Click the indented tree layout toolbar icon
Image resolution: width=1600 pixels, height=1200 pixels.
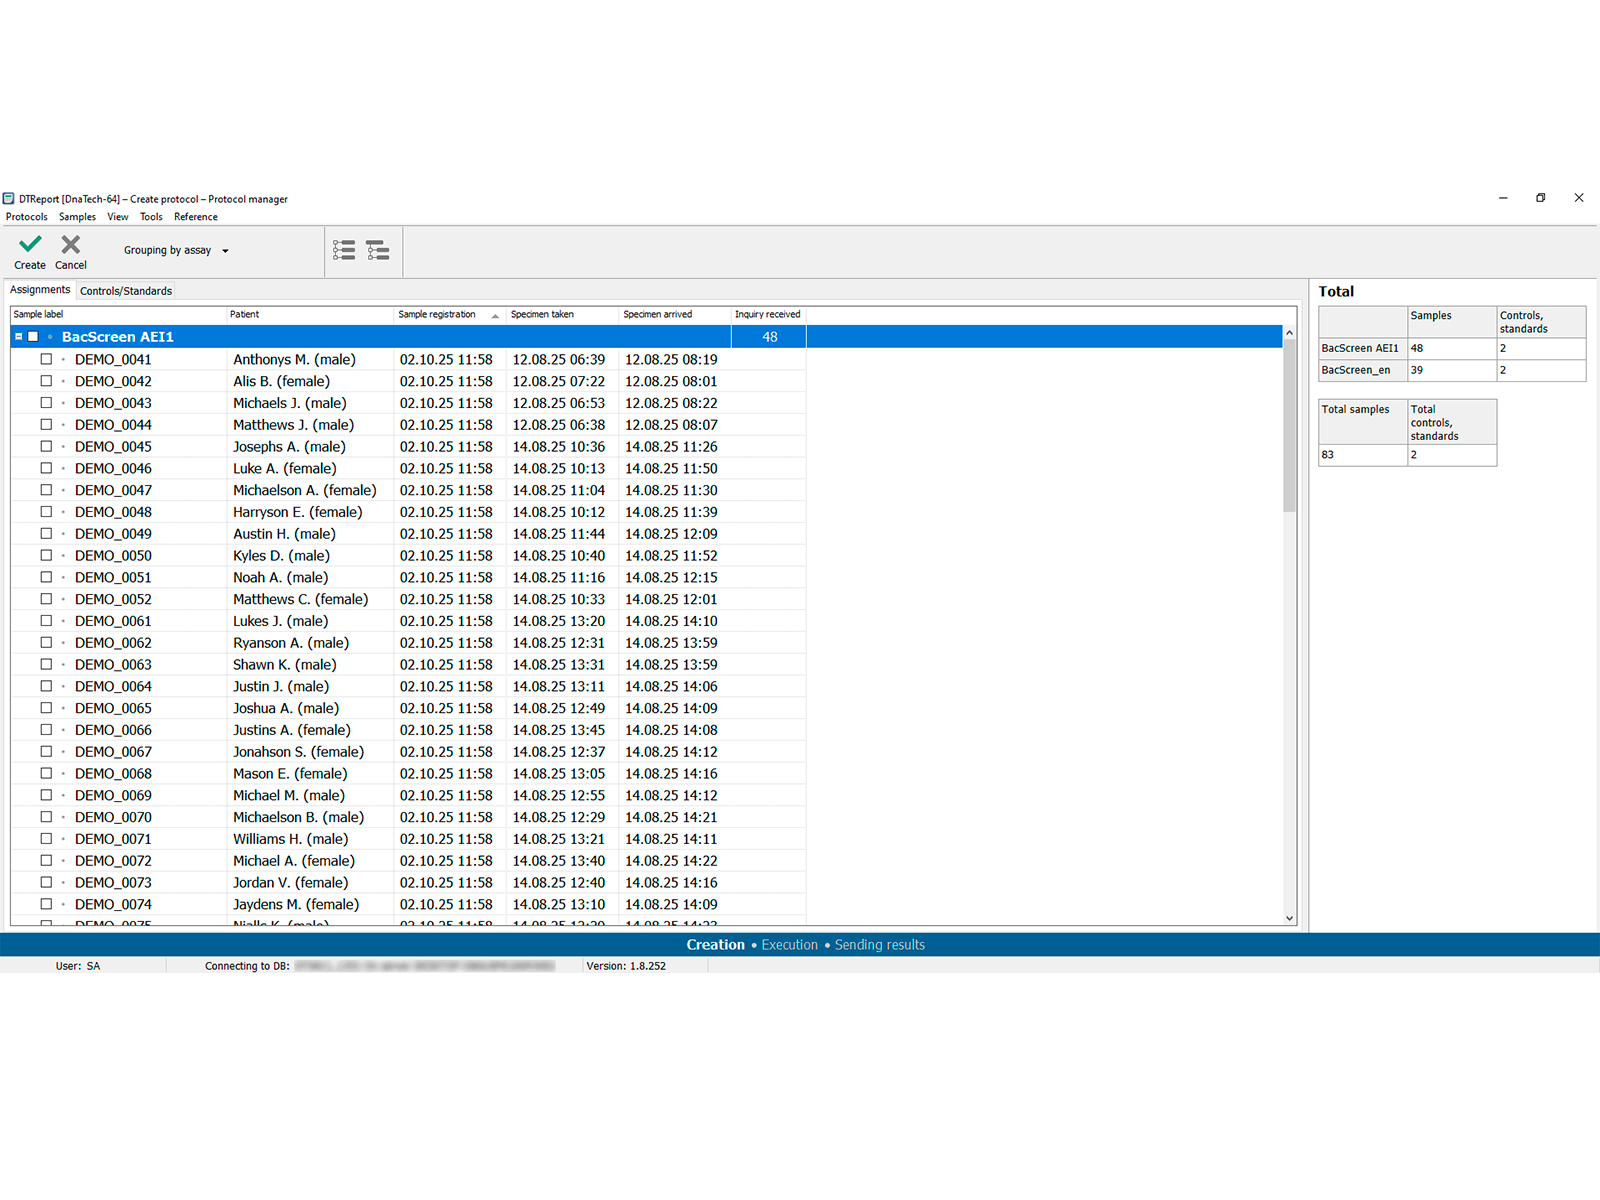(x=378, y=250)
